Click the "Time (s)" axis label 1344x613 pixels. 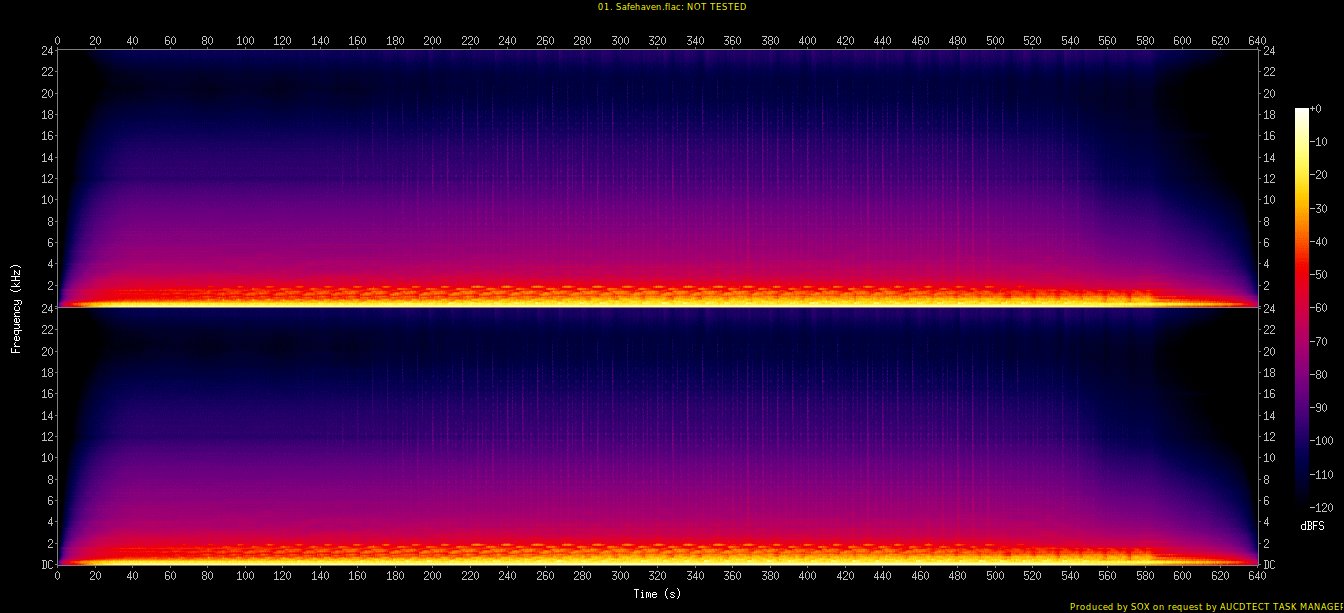pyautogui.click(x=657, y=594)
